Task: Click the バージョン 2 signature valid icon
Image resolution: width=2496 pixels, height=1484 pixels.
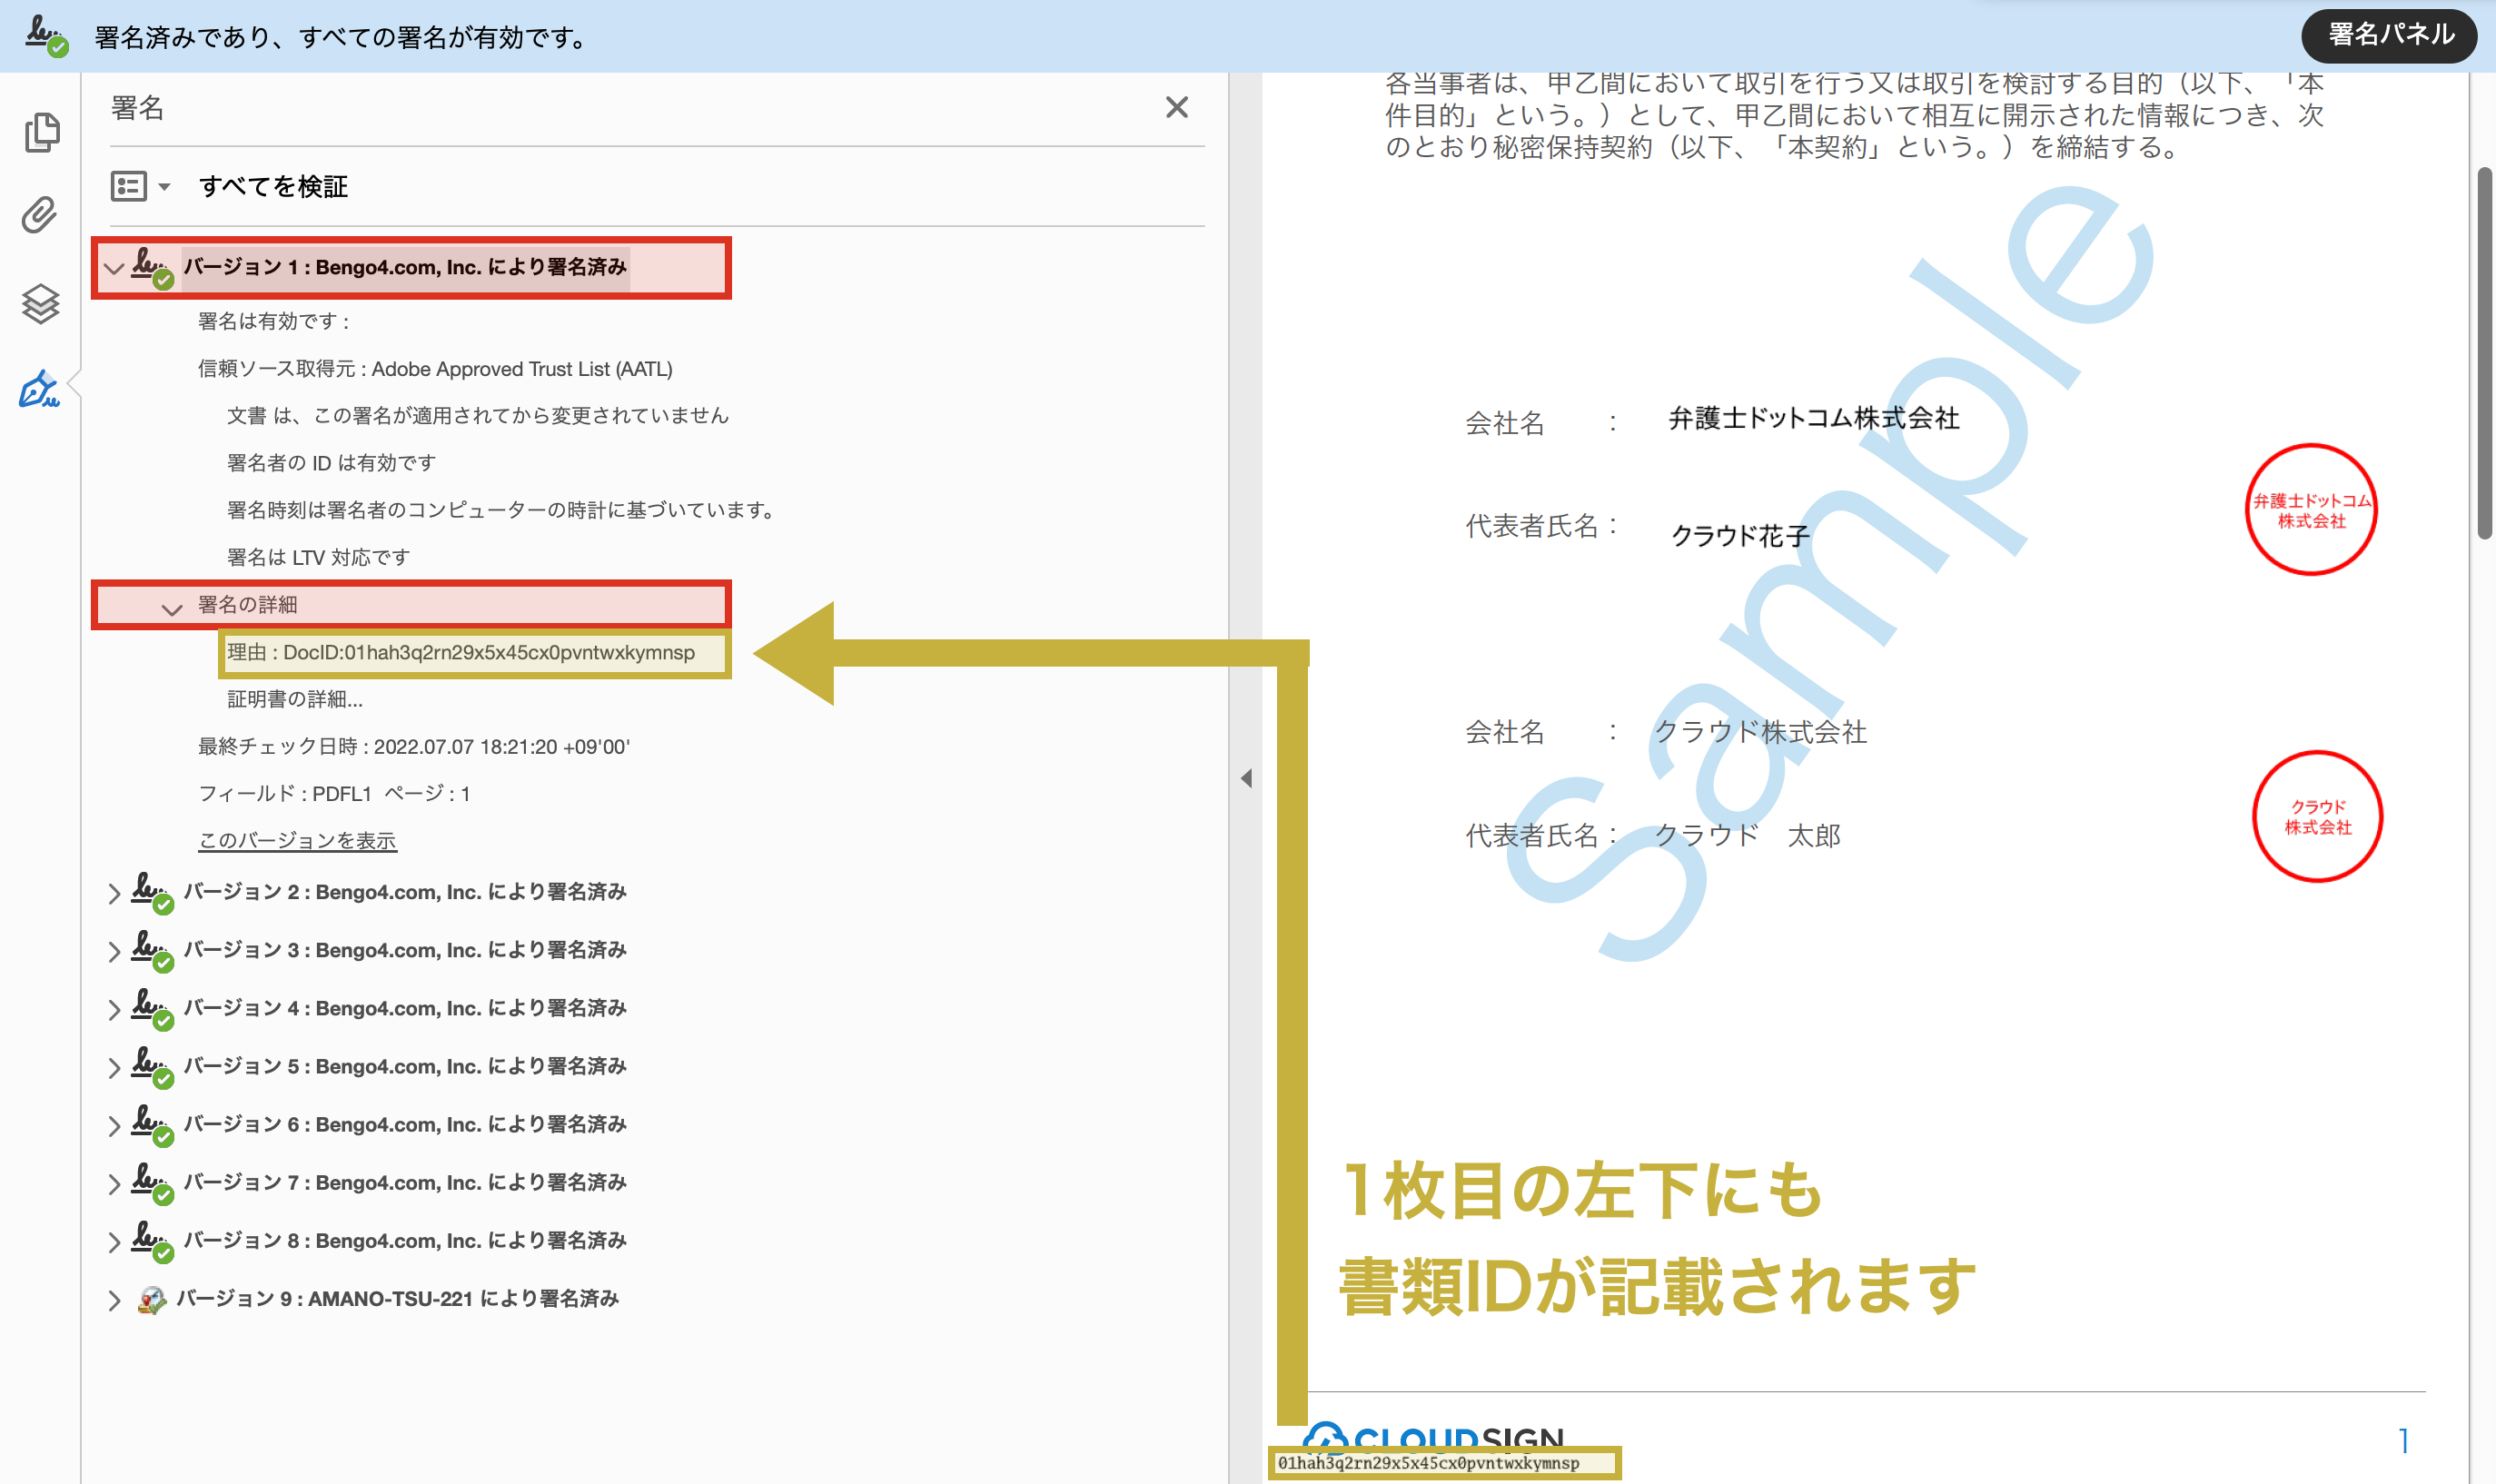Action: point(152,892)
